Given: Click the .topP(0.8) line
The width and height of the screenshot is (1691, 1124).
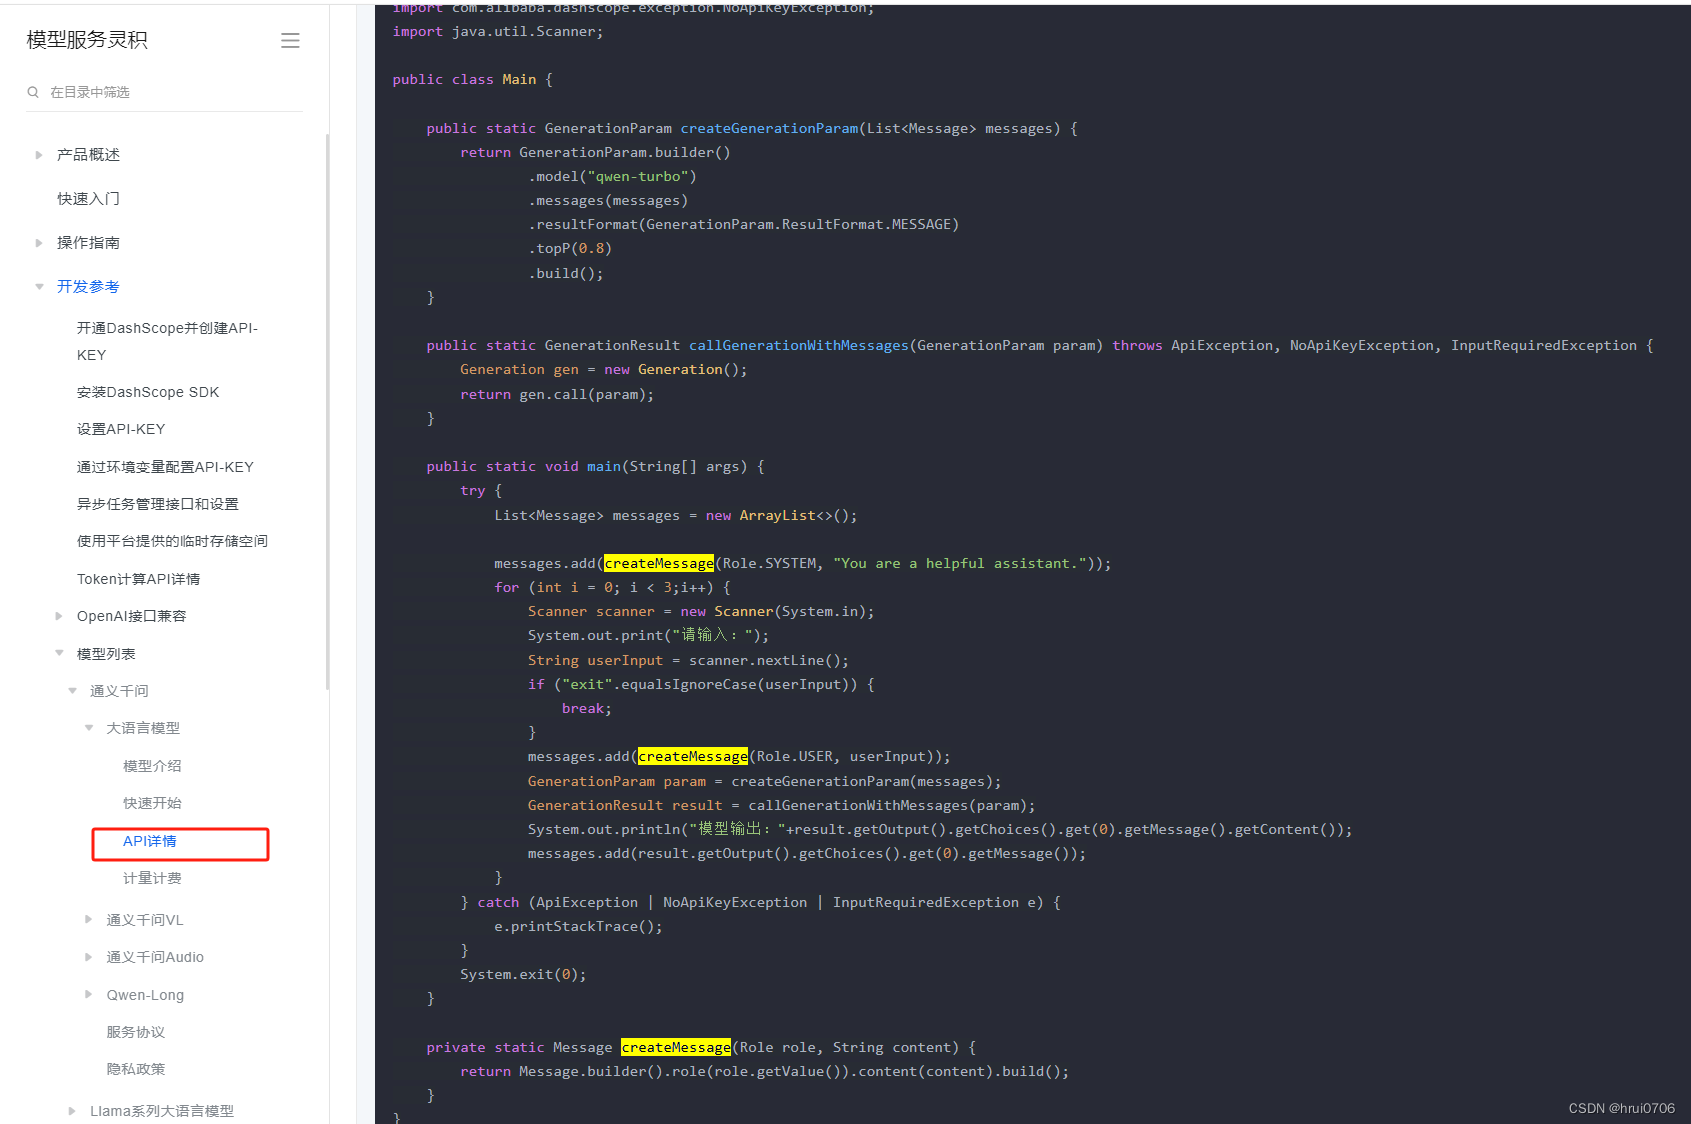Looking at the screenshot, I should pyautogui.click(x=570, y=249).
